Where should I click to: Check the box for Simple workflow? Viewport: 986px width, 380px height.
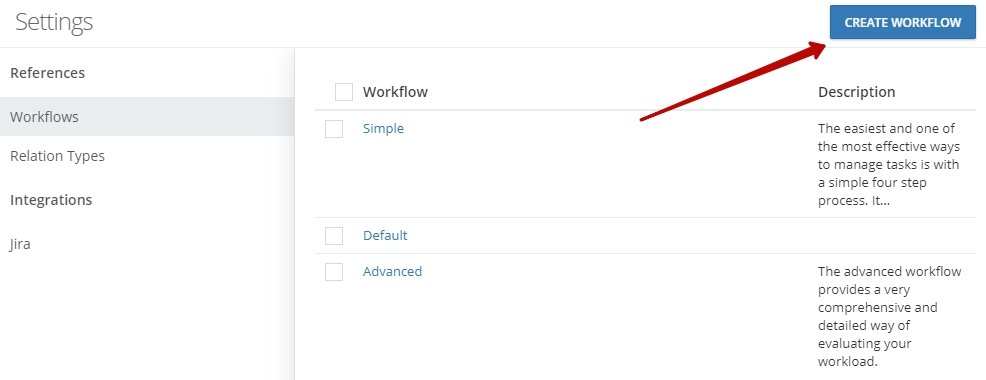[334, 129]
